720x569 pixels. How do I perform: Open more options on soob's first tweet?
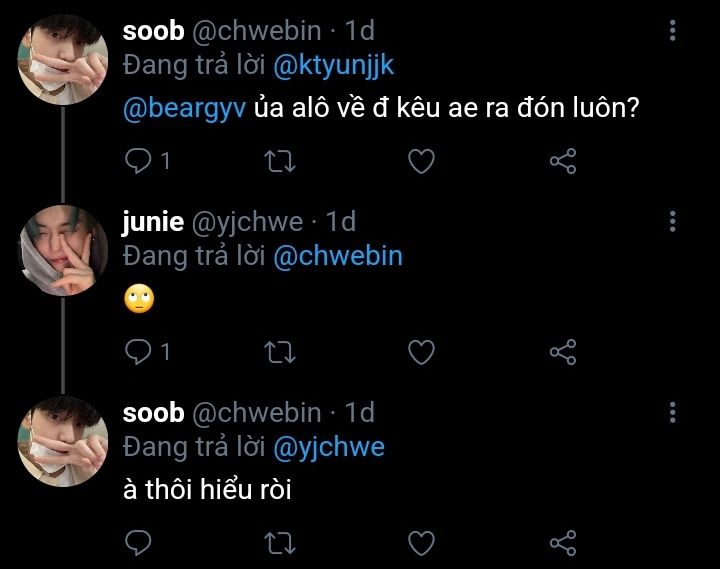672,32
